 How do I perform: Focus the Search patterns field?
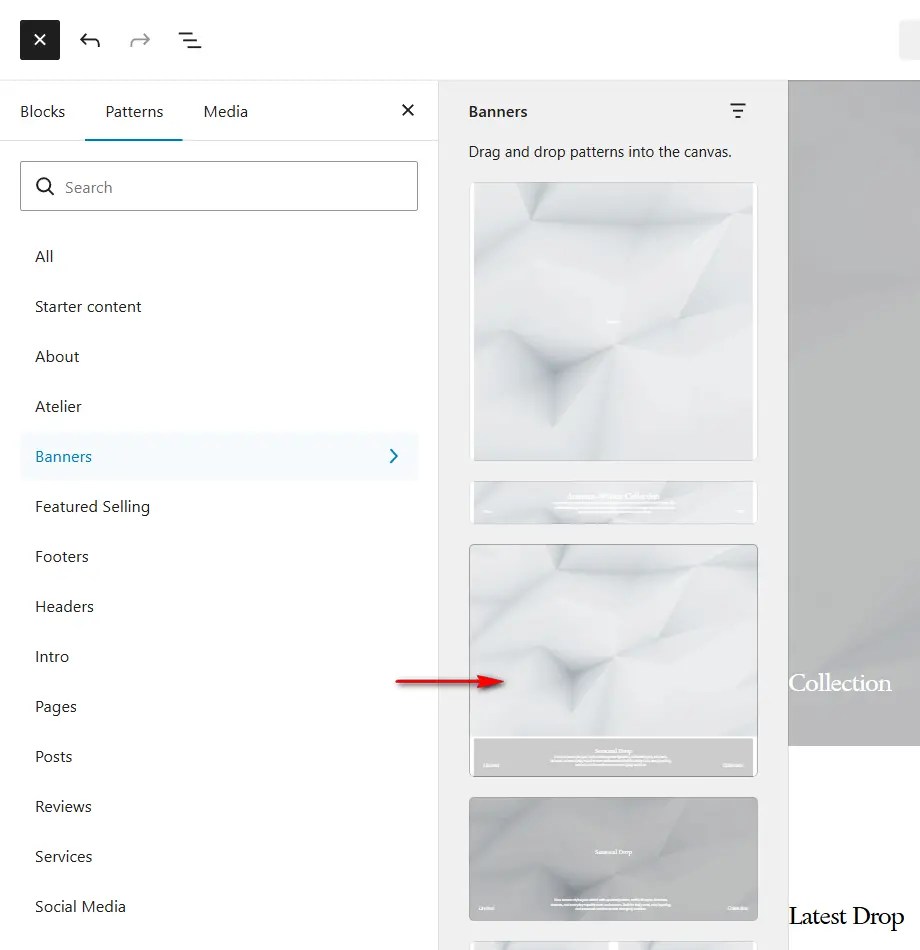[219, 186]
